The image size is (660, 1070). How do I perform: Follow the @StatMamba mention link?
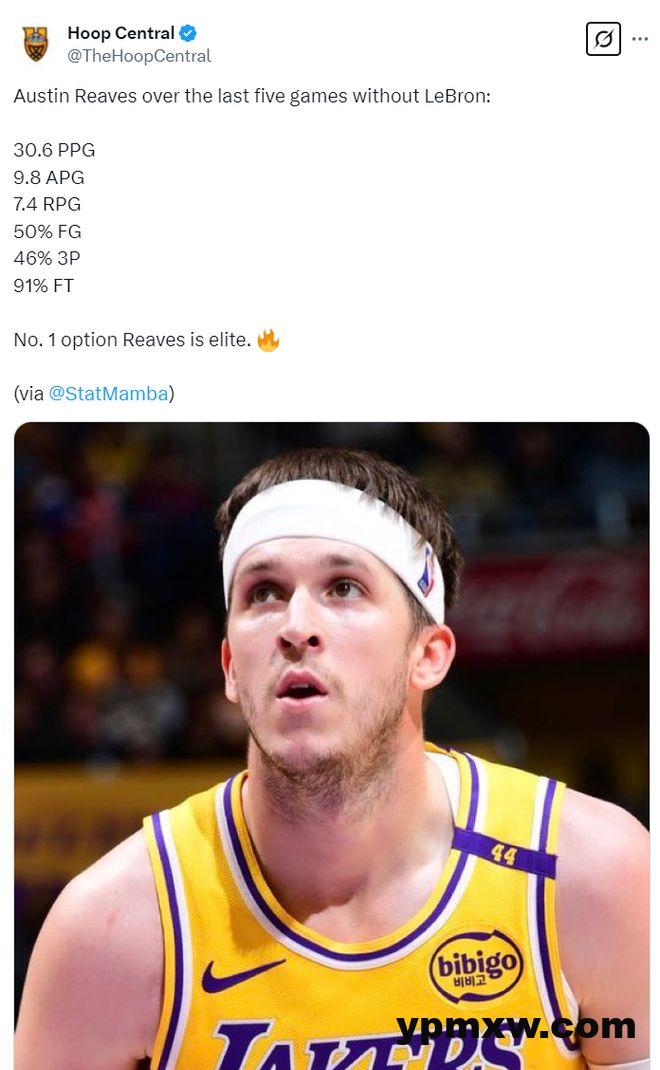(108, 393)
